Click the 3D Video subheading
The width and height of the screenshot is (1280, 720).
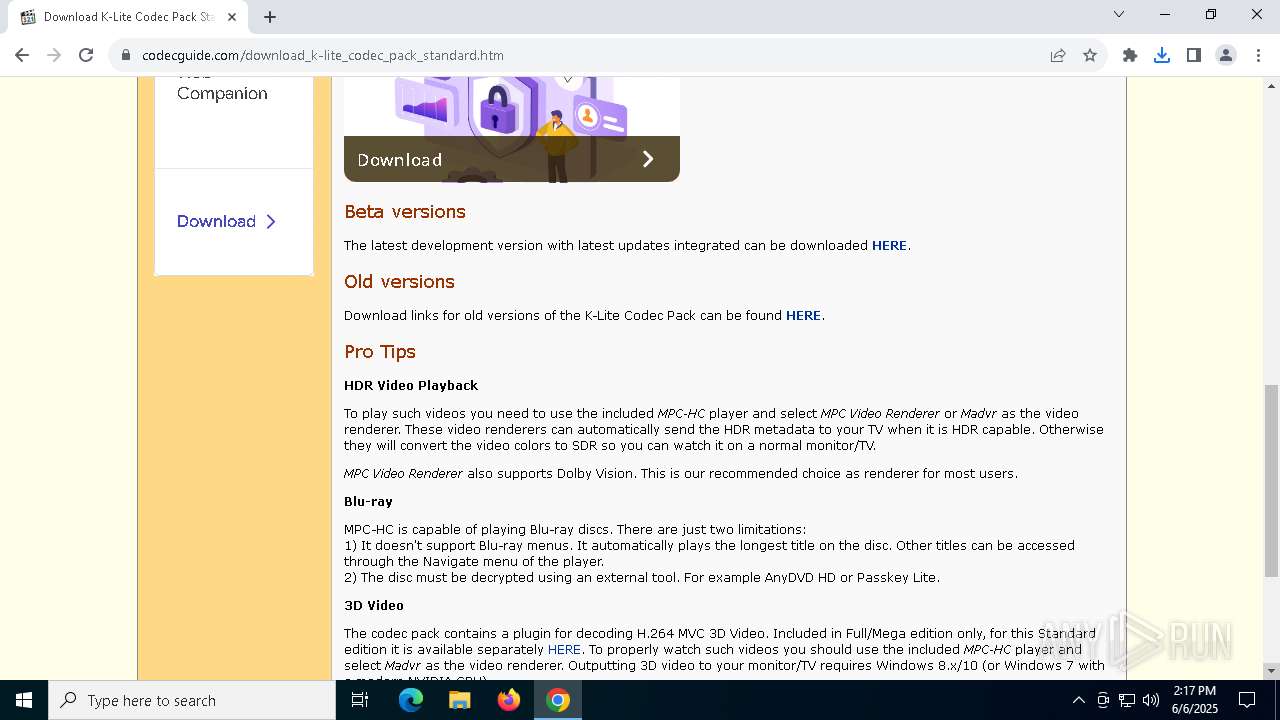tap(374, 605)
